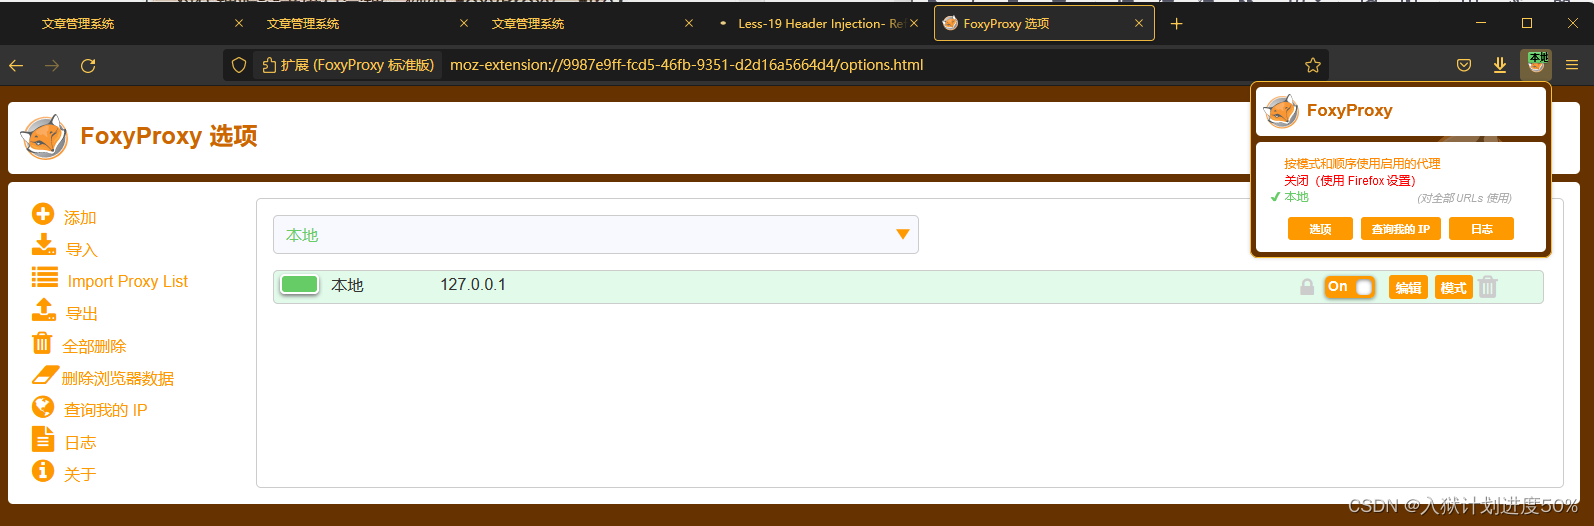1594x526 pixels.
Task: Click the FoxyProxy extension icon in toolbar
Action: [1536, 65]
